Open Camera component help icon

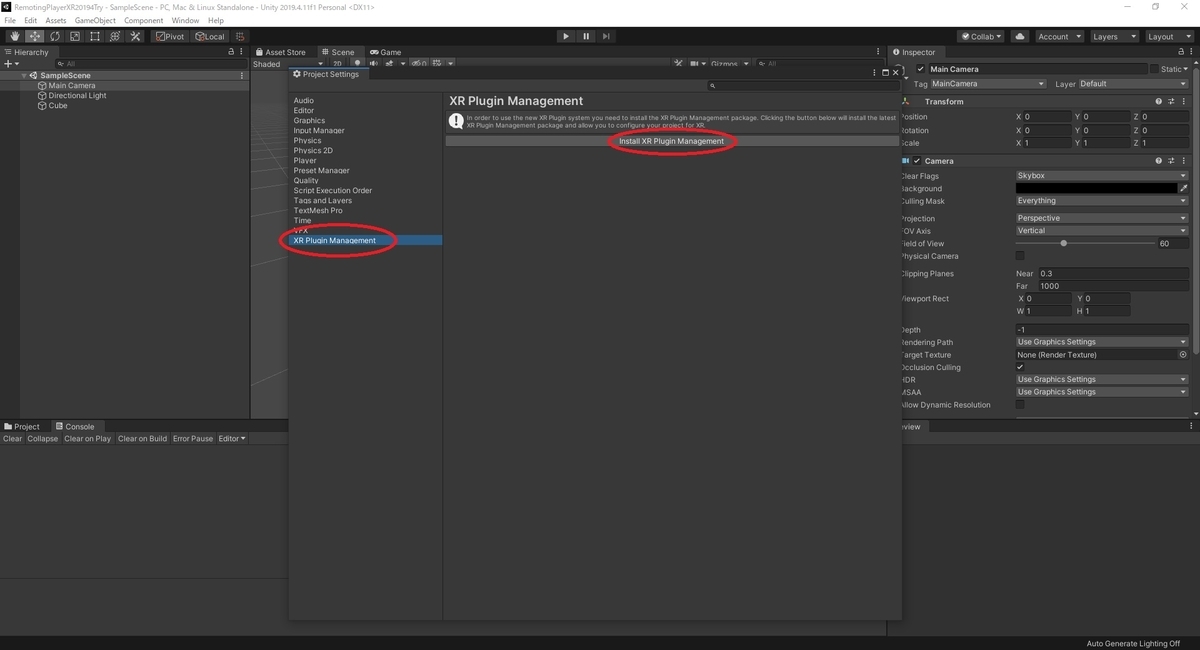tap(1159, 160)
